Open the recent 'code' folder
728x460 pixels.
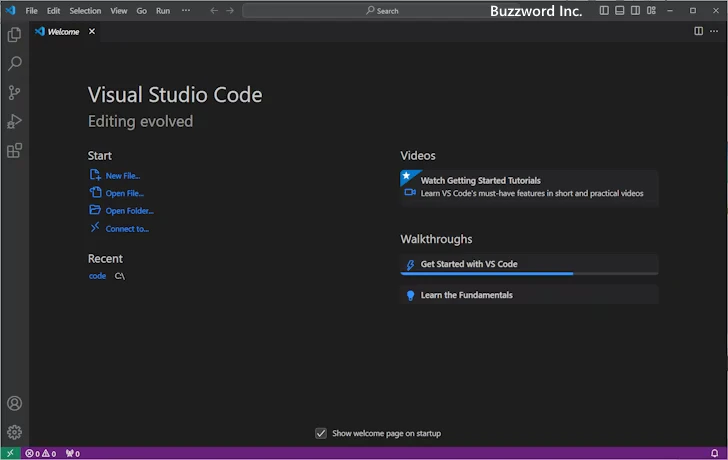[97, 276]
